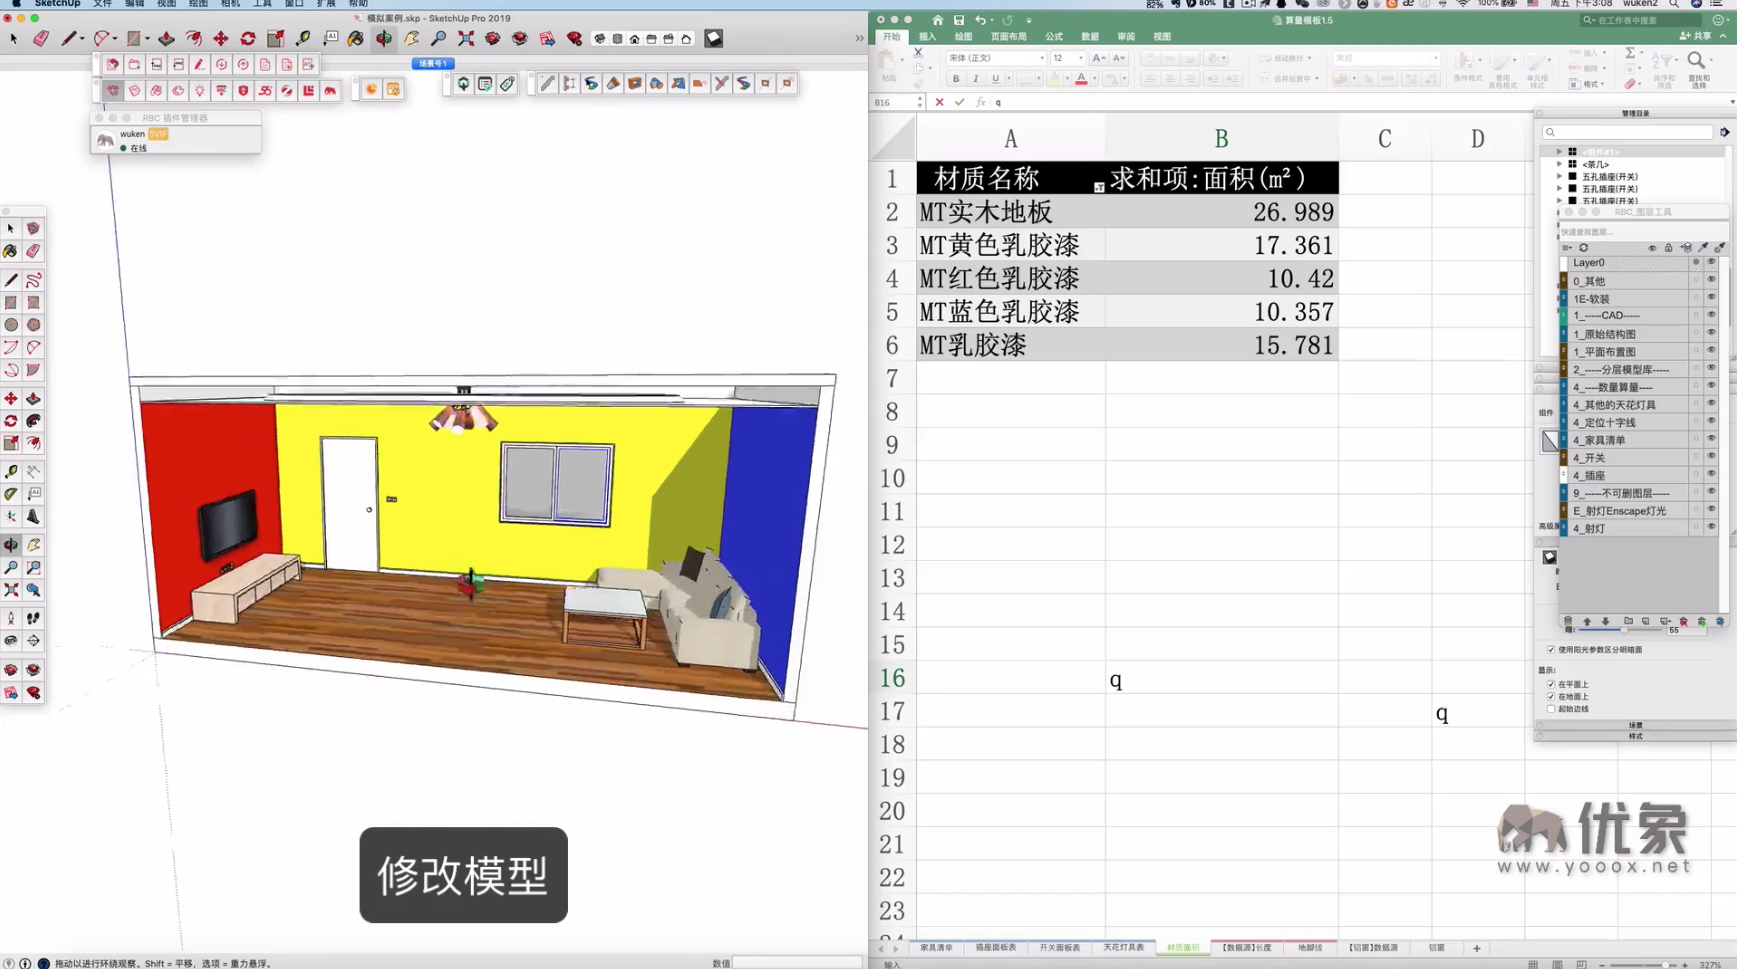Activate the Push/Pull tool in top toolbar

click(x=166, y=39)
